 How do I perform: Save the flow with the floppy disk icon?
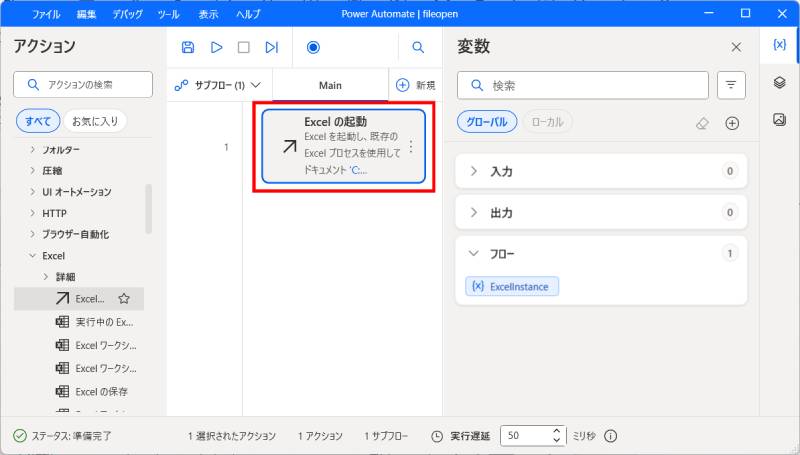[188, 47]
